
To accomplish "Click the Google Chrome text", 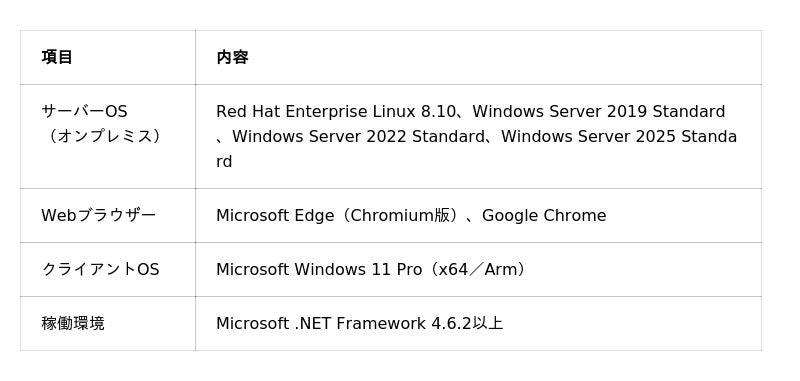I will pyautogui.click(x=544, y=215).
